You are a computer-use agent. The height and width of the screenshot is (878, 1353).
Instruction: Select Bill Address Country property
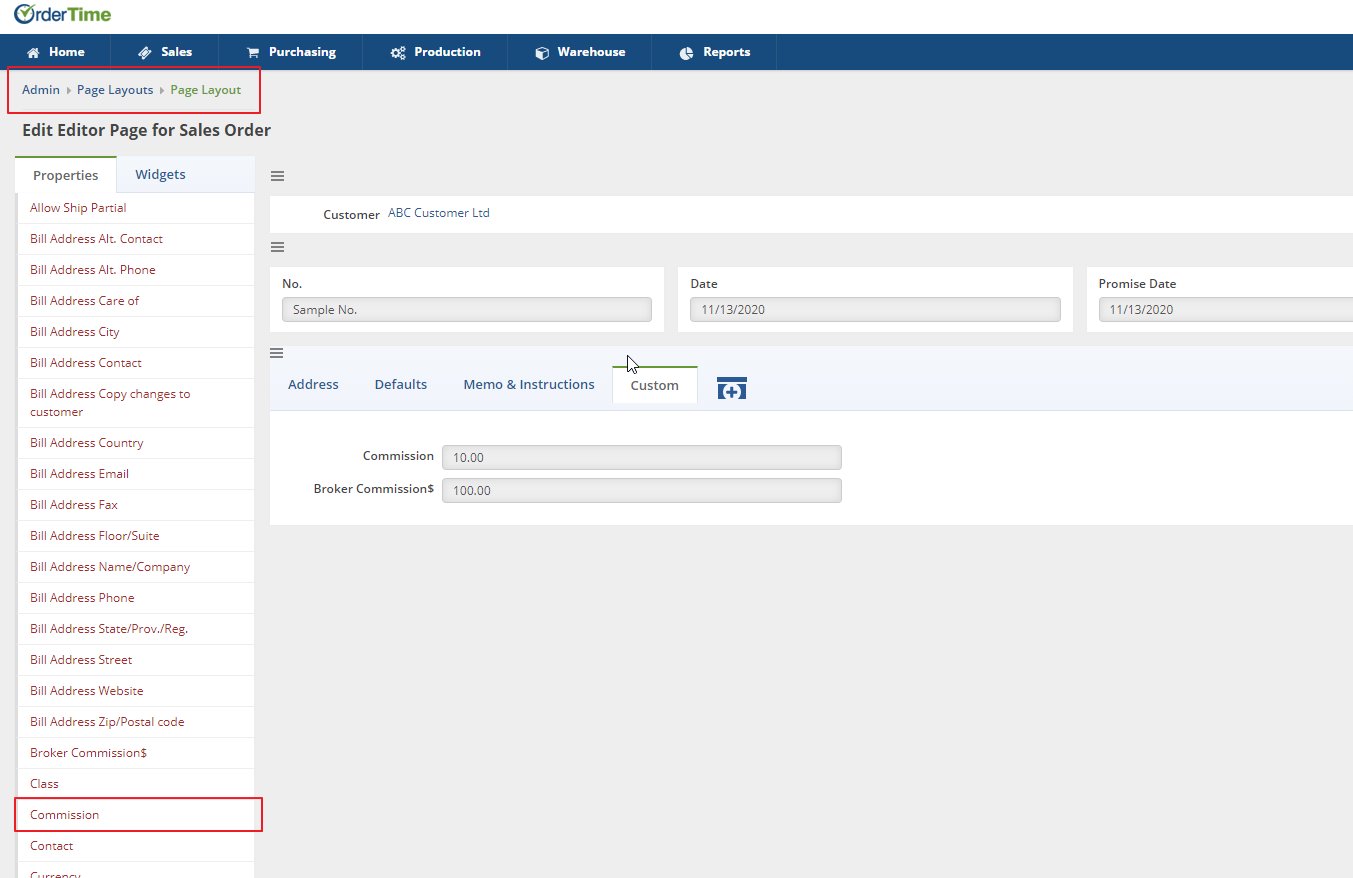(x=136, y=443)
